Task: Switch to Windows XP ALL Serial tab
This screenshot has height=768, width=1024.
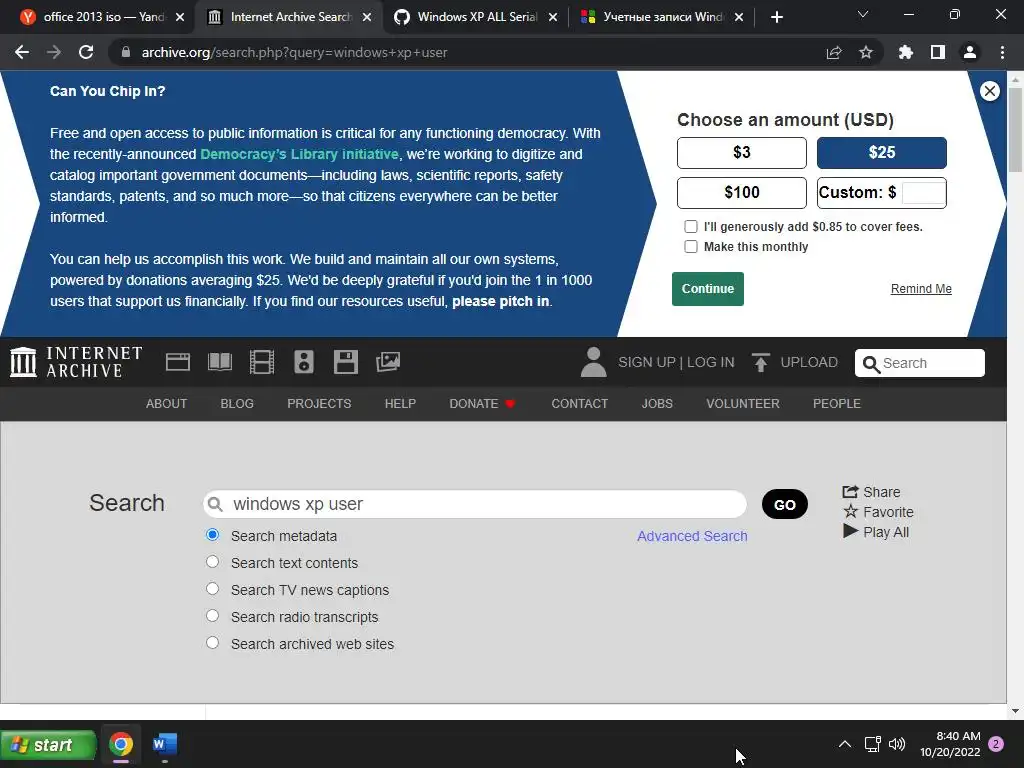Action: click(475, 17)
